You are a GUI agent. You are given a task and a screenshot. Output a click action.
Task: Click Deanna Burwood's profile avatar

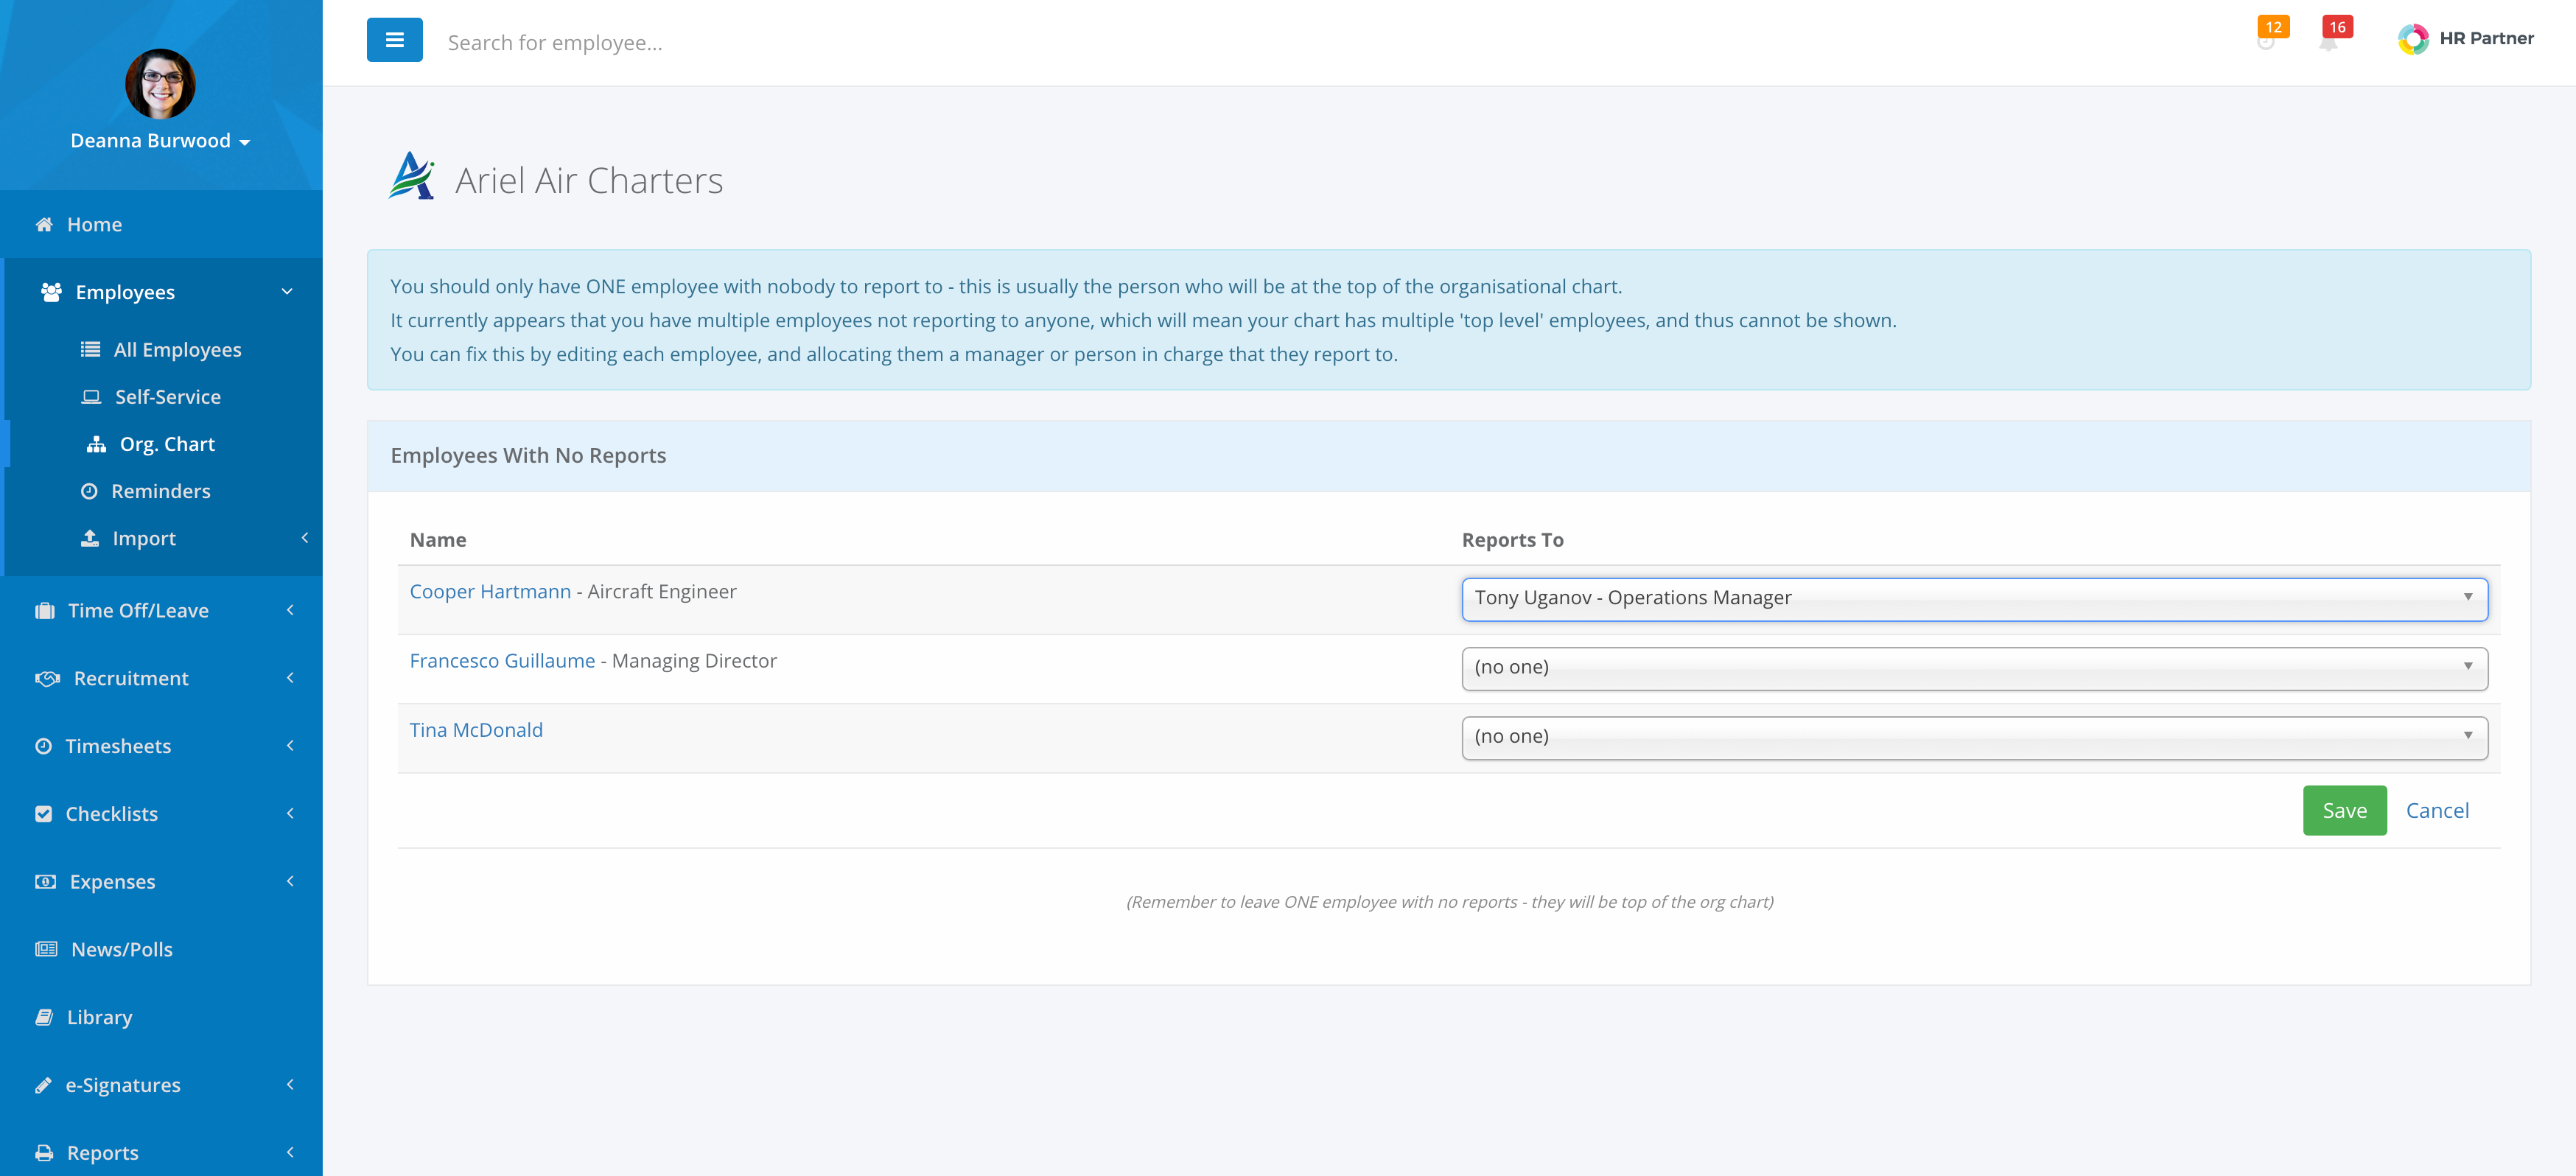[160, 84]
